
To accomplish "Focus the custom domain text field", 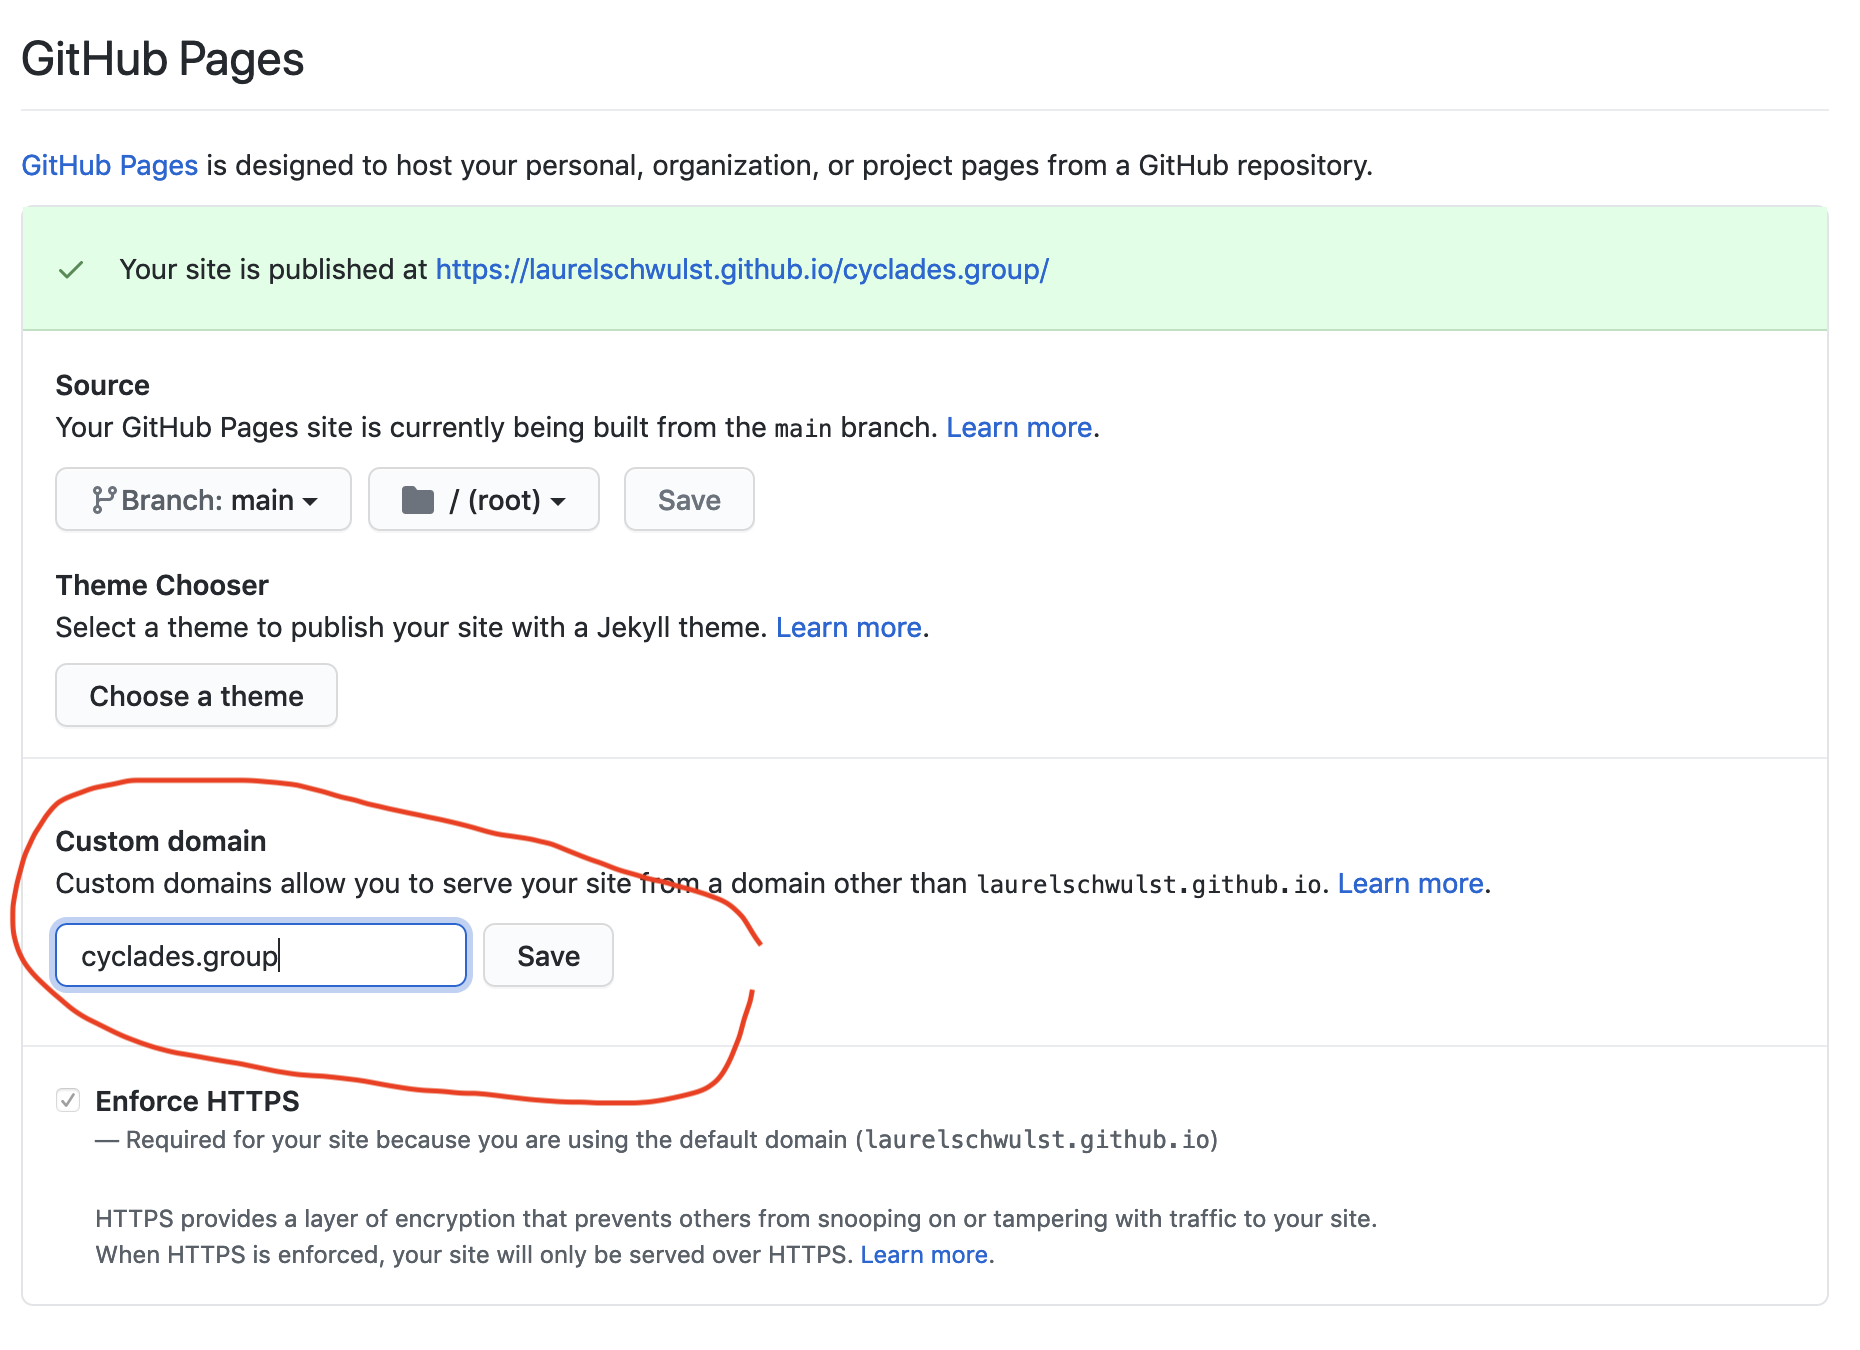I will pos(261,956).
